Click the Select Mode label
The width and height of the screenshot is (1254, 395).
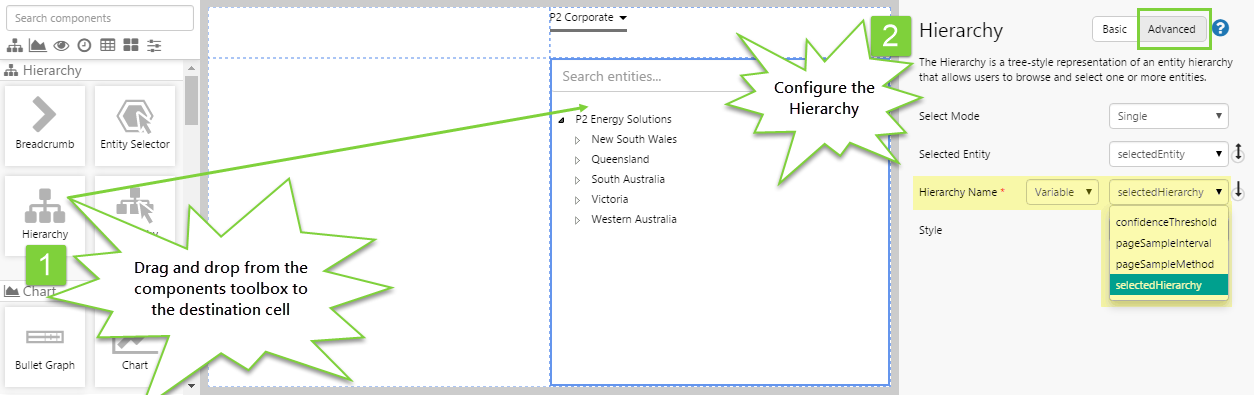pyautogui.click(x=949, y=116)
